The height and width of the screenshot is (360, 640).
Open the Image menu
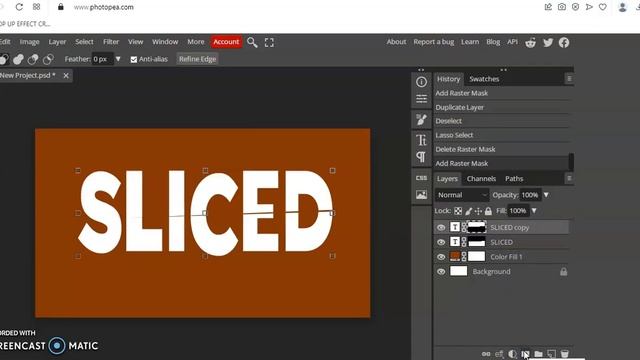pos(29,42)
